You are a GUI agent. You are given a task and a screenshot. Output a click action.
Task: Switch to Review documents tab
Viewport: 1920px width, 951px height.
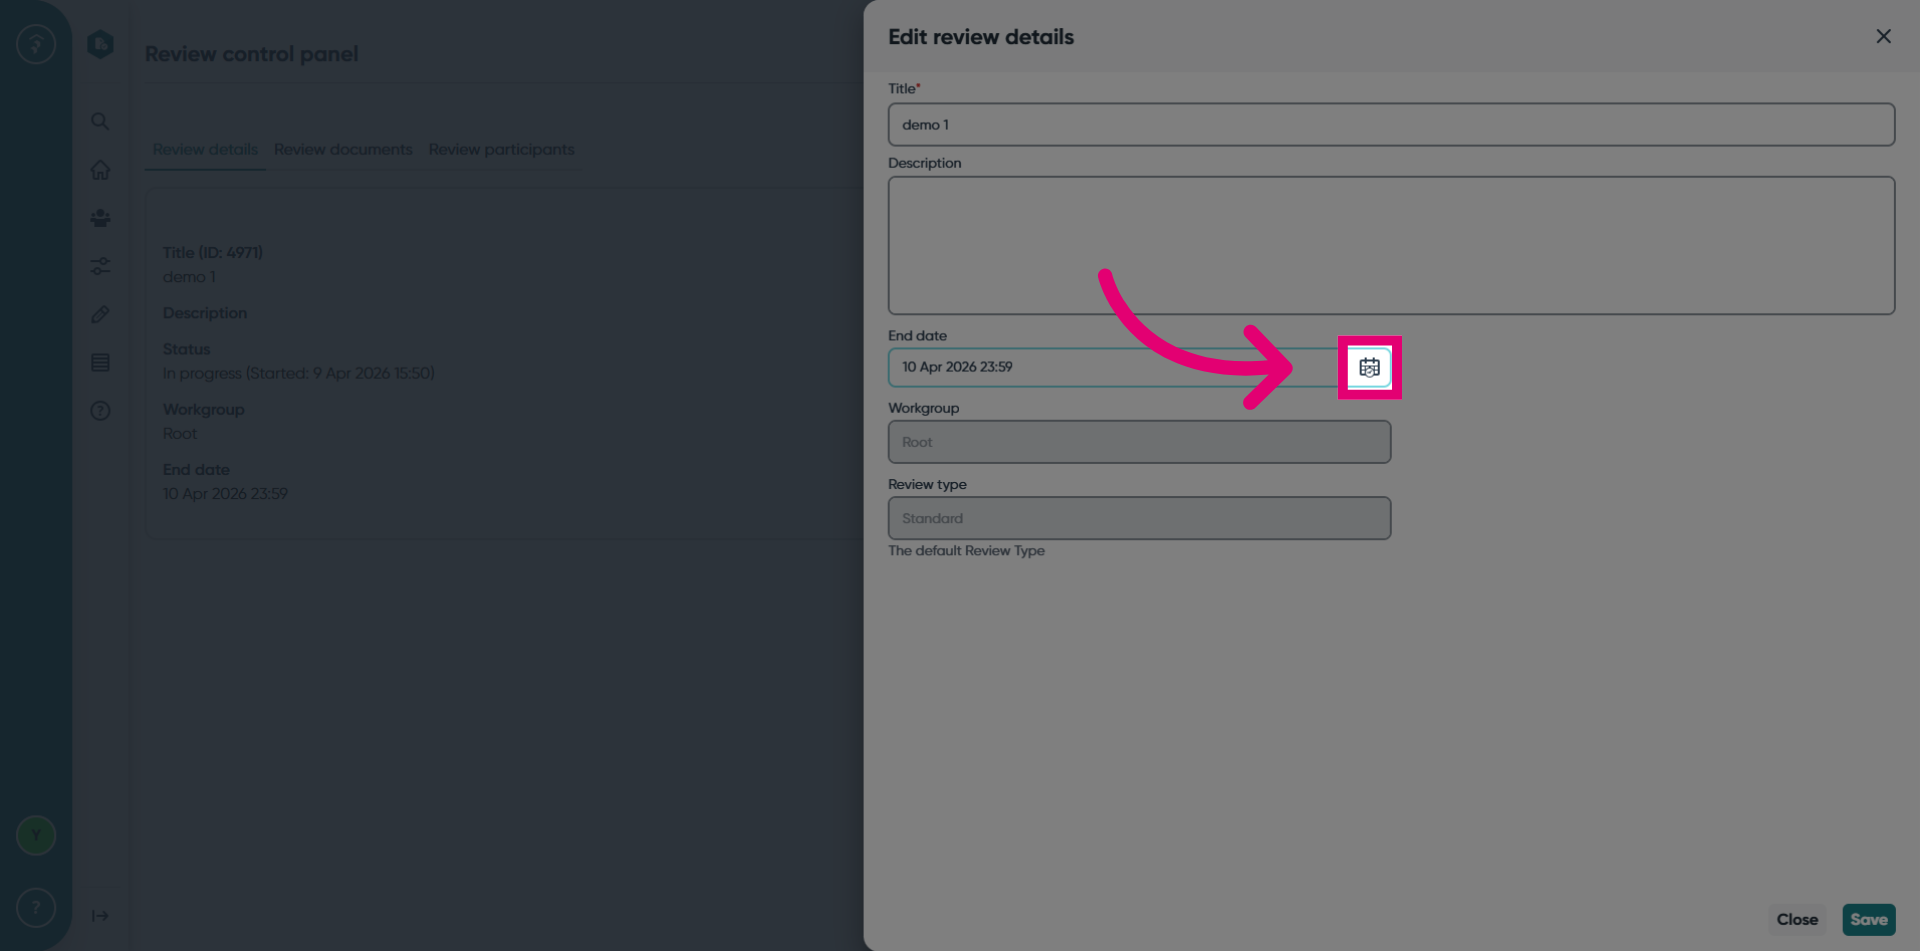click(x=343, y=149)
